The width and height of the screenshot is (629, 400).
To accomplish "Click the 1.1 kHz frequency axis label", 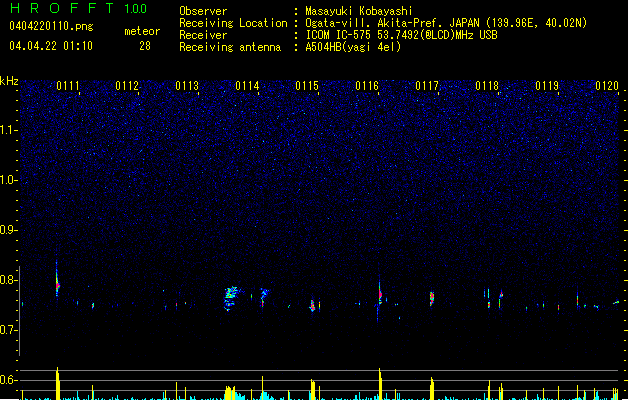I will point(8,130).
